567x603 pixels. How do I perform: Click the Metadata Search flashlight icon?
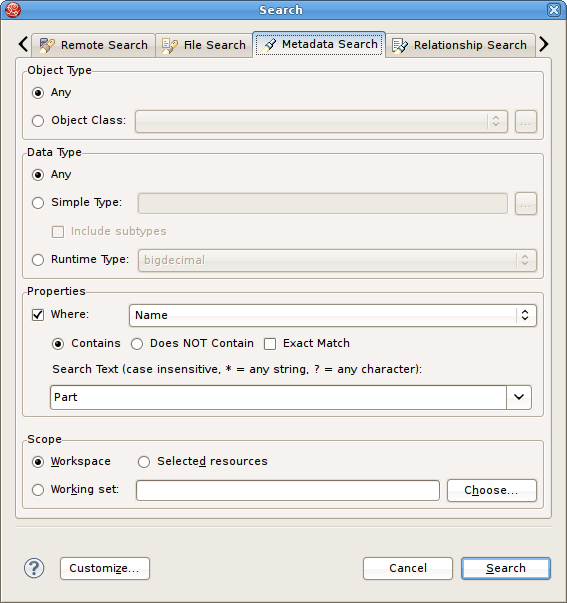[x=268, y=45]
